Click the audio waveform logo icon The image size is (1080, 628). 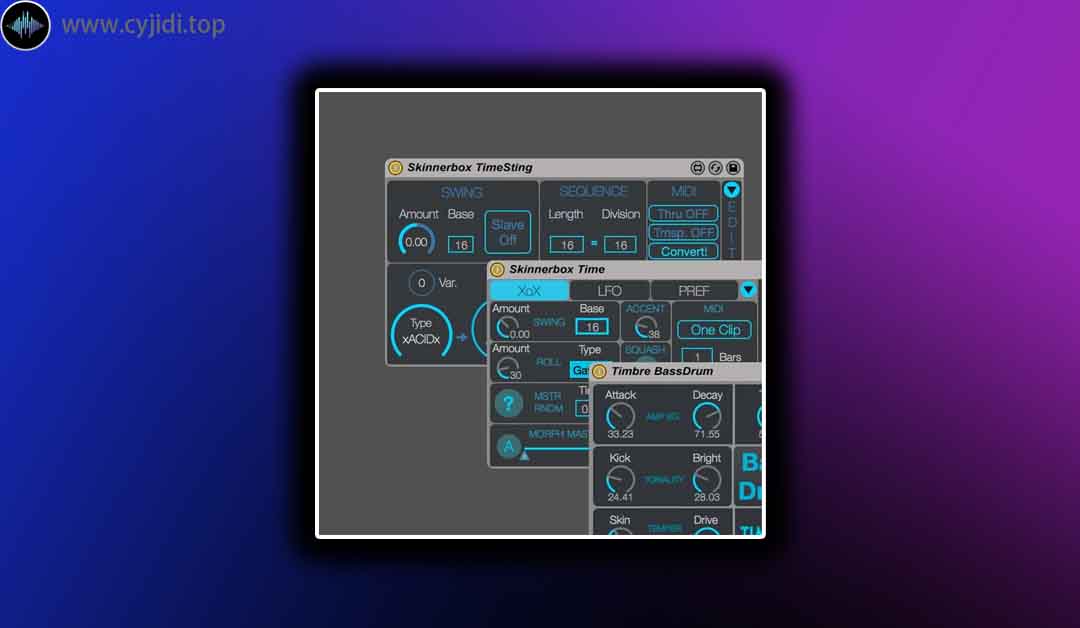point(25,25)
